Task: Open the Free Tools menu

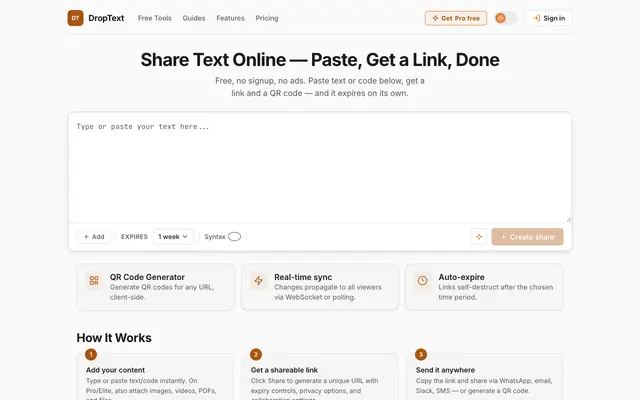Action: tap(155, 18)
